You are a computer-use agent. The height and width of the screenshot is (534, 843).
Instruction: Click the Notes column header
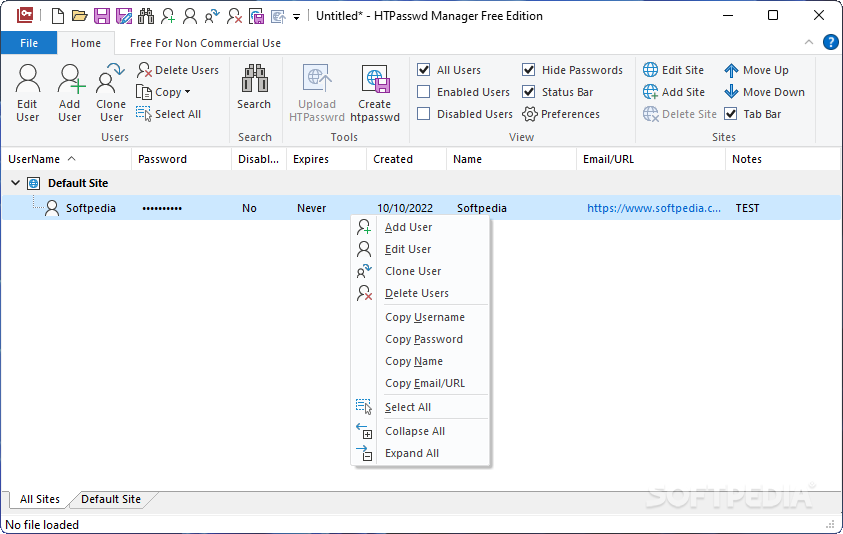[783, 159]
